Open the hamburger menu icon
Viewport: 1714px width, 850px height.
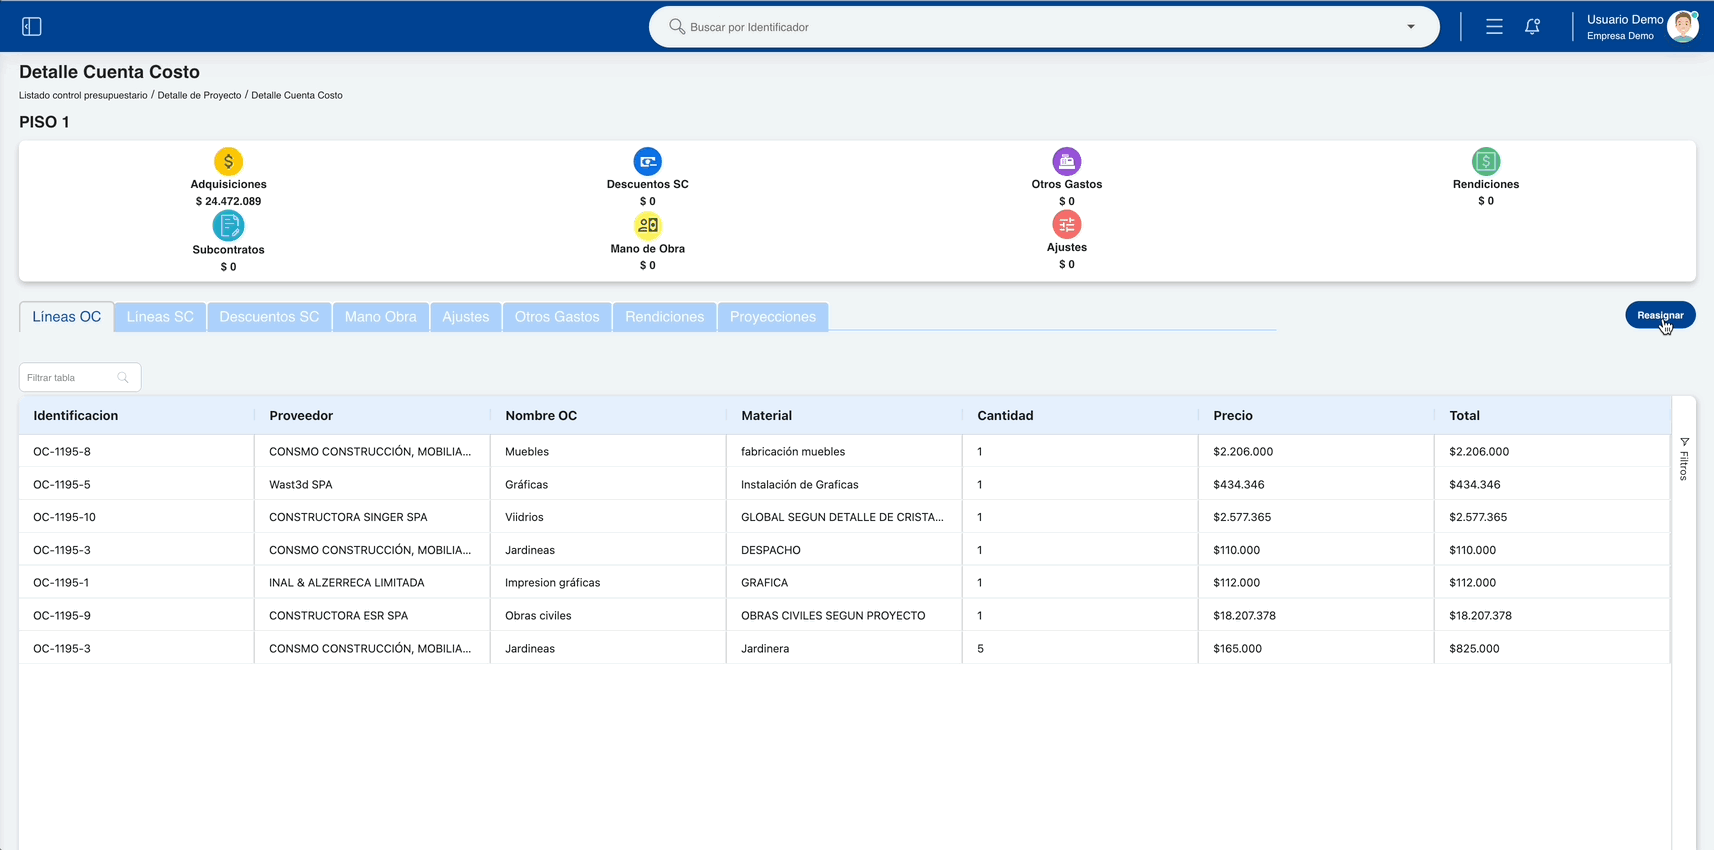coord(1494,27)
